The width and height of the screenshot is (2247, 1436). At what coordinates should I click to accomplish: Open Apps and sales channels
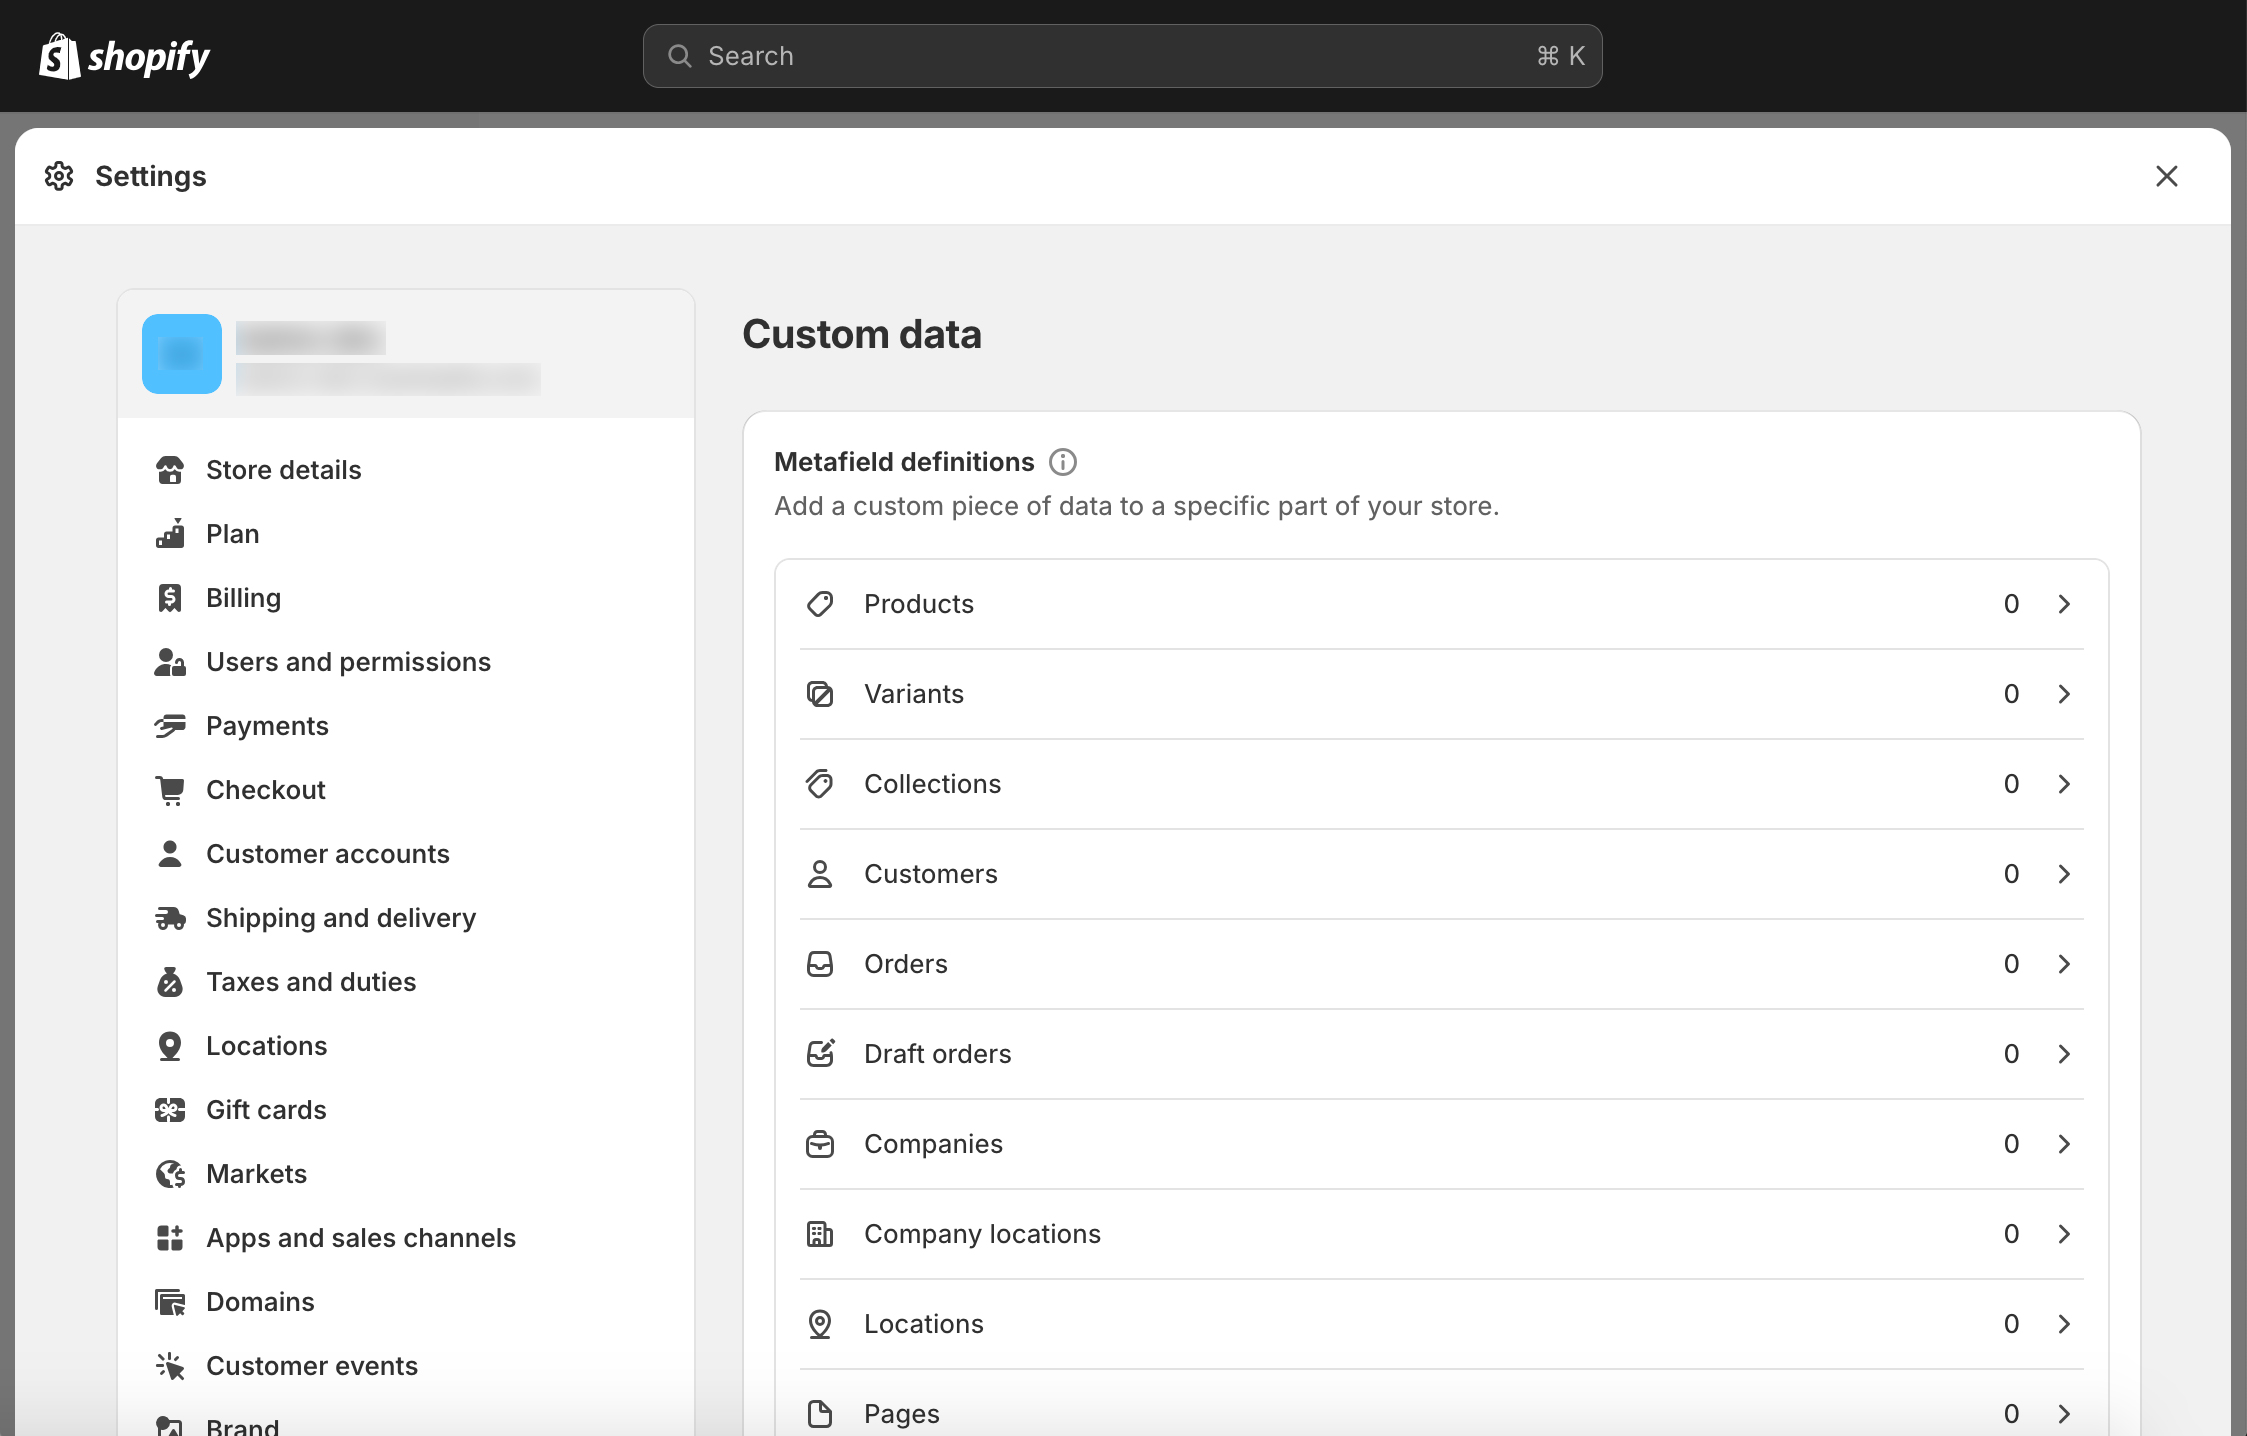[361, 1238]
